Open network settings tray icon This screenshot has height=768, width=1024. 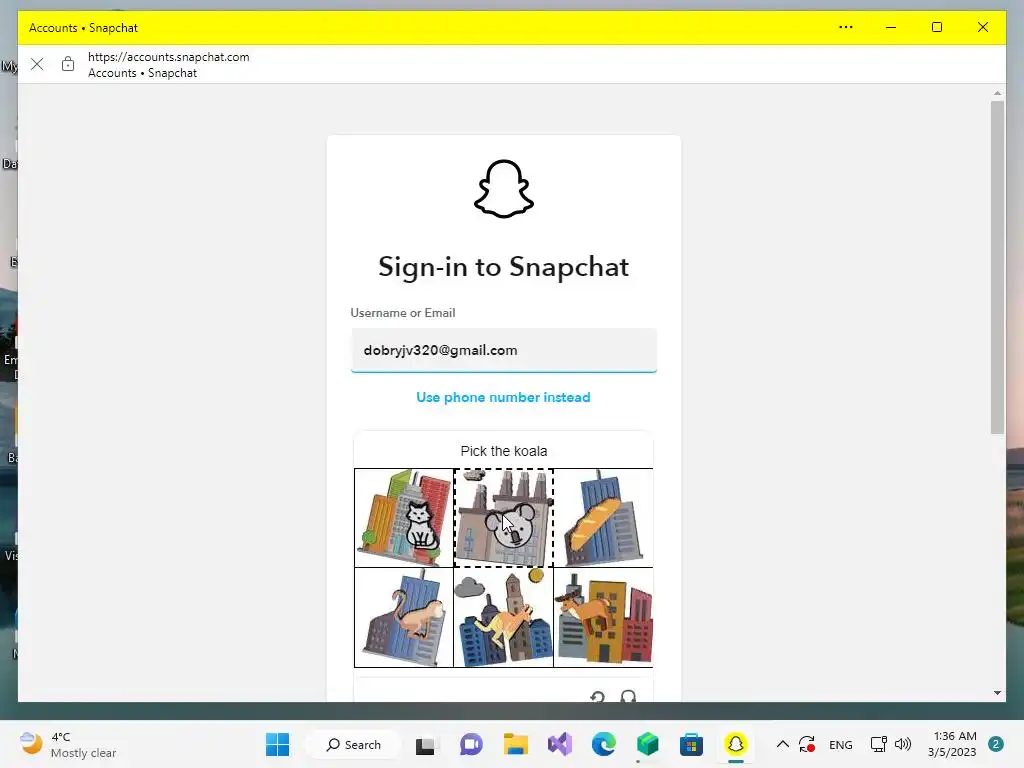(x=878, y=744)
